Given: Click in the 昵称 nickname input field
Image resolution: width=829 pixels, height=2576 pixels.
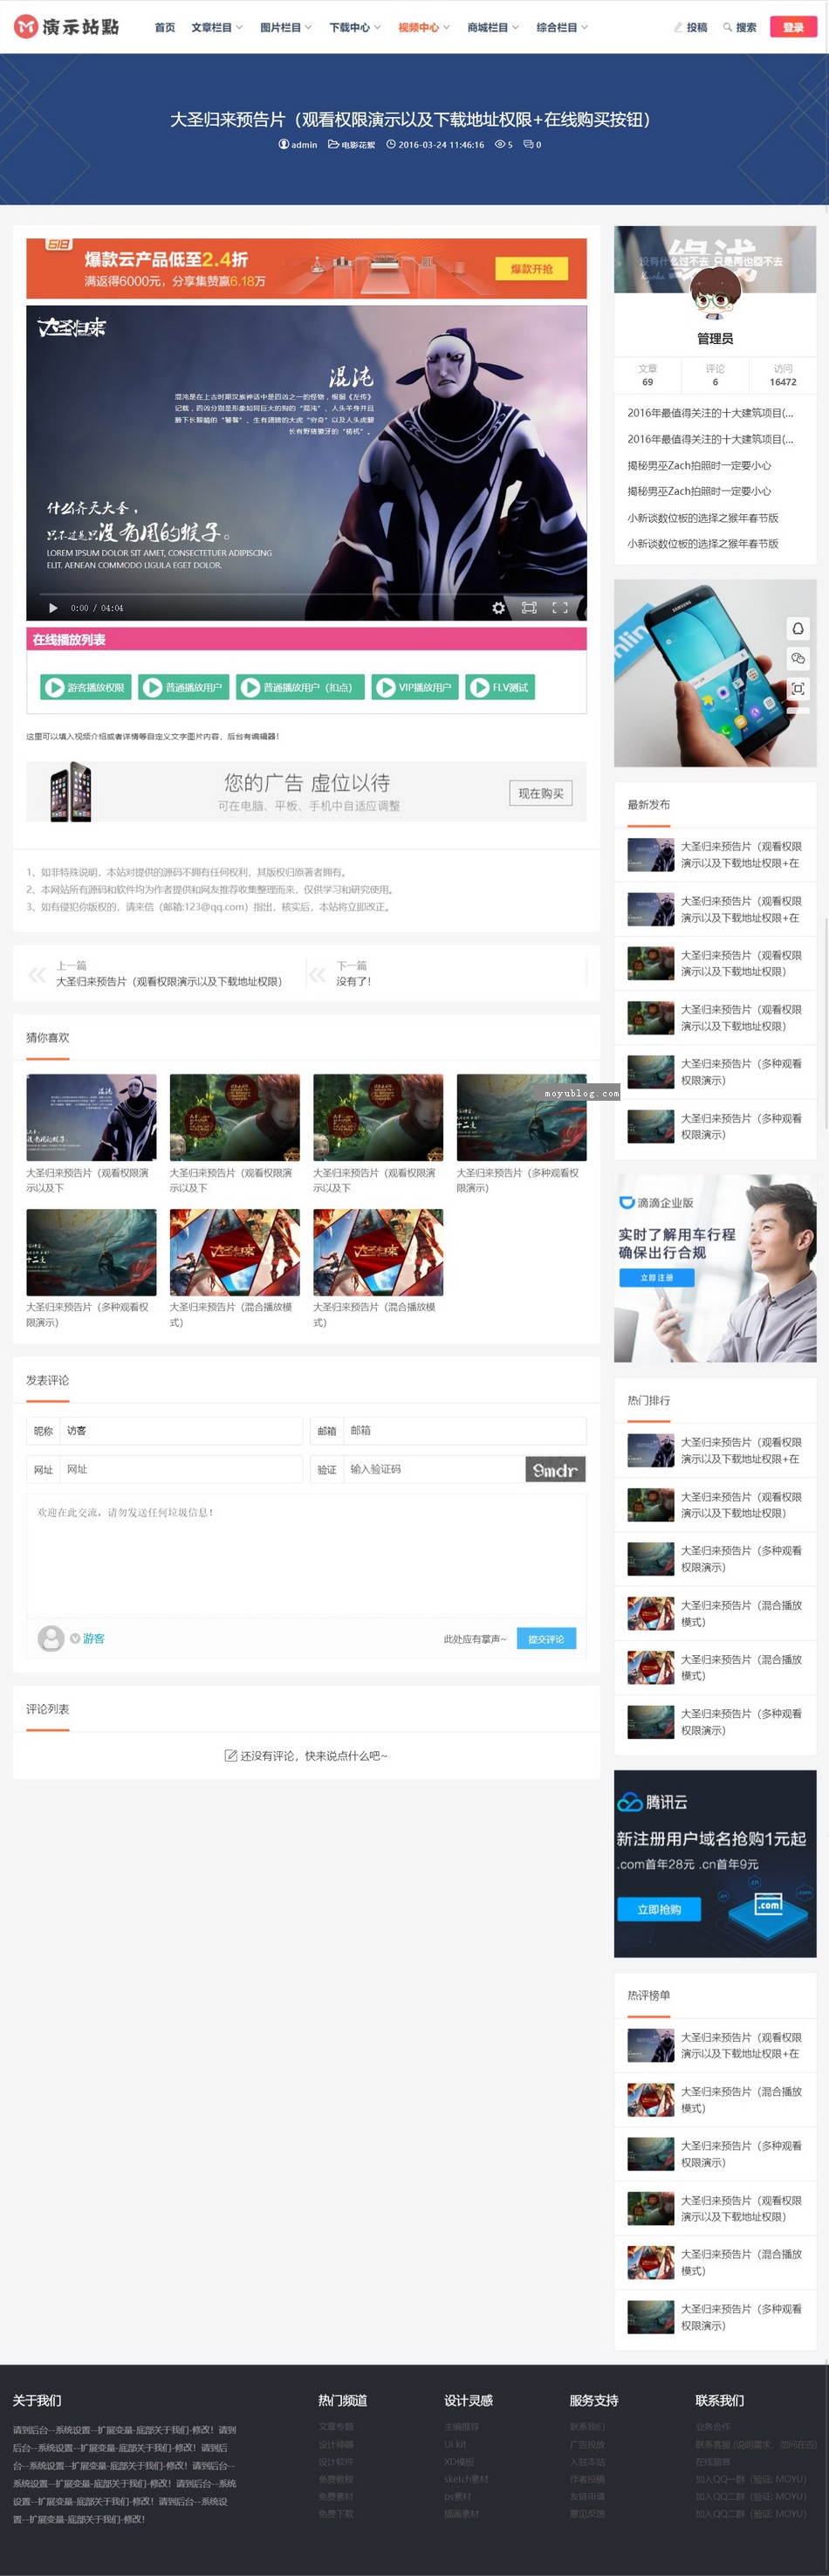Looking at the screenshot, I should point(180,1431).
